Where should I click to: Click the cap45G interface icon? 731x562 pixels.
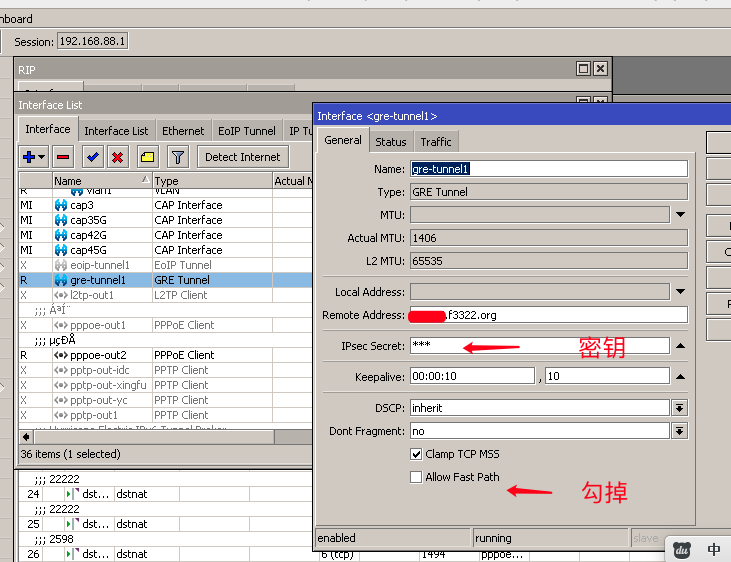pyautogui.click(x=61, y=250)
